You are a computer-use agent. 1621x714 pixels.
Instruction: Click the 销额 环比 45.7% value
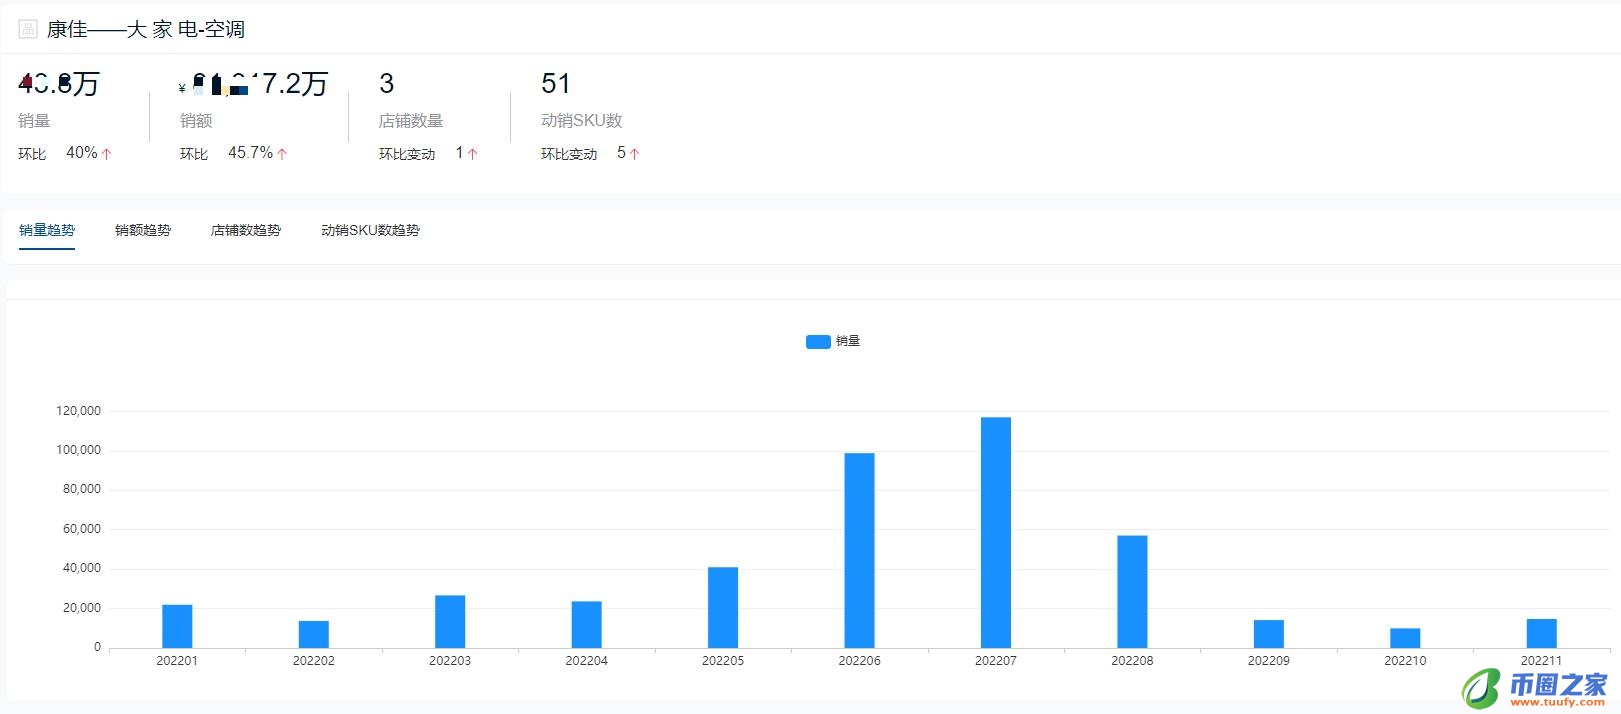coord(250,153)
